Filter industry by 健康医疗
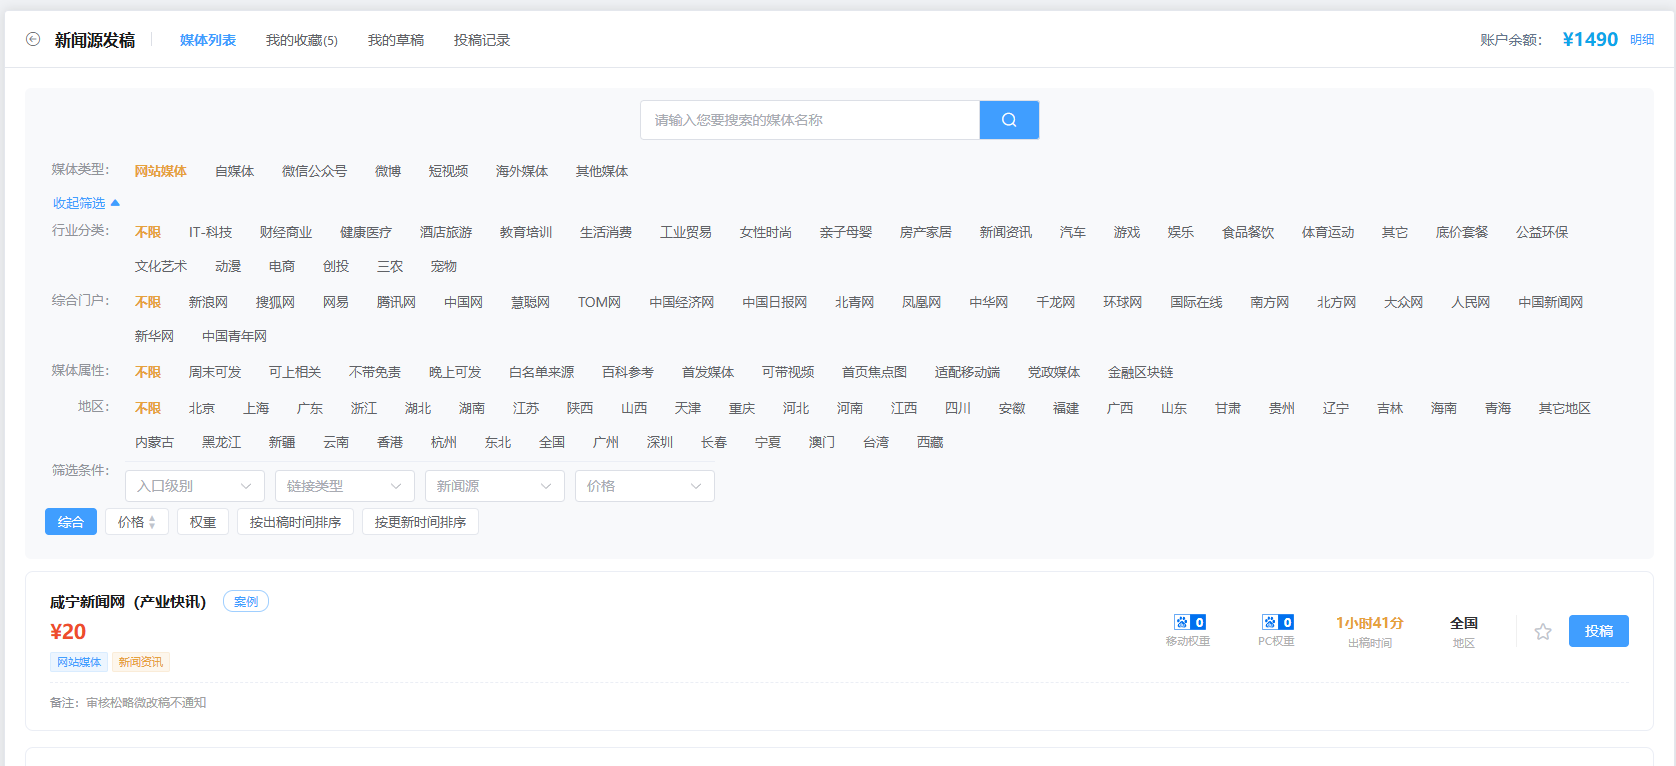The image size is (1676, 766). [x=366, y=232]
